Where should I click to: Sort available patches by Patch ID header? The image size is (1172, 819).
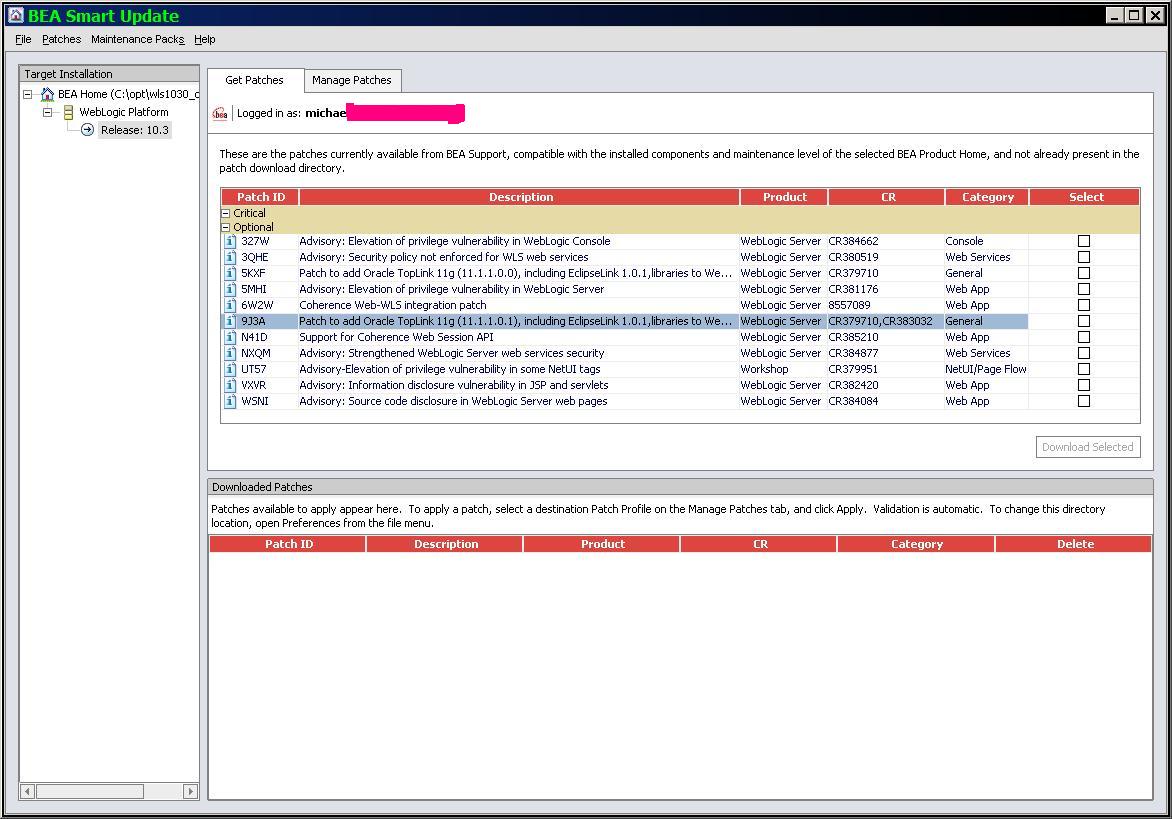coord(260,197)
